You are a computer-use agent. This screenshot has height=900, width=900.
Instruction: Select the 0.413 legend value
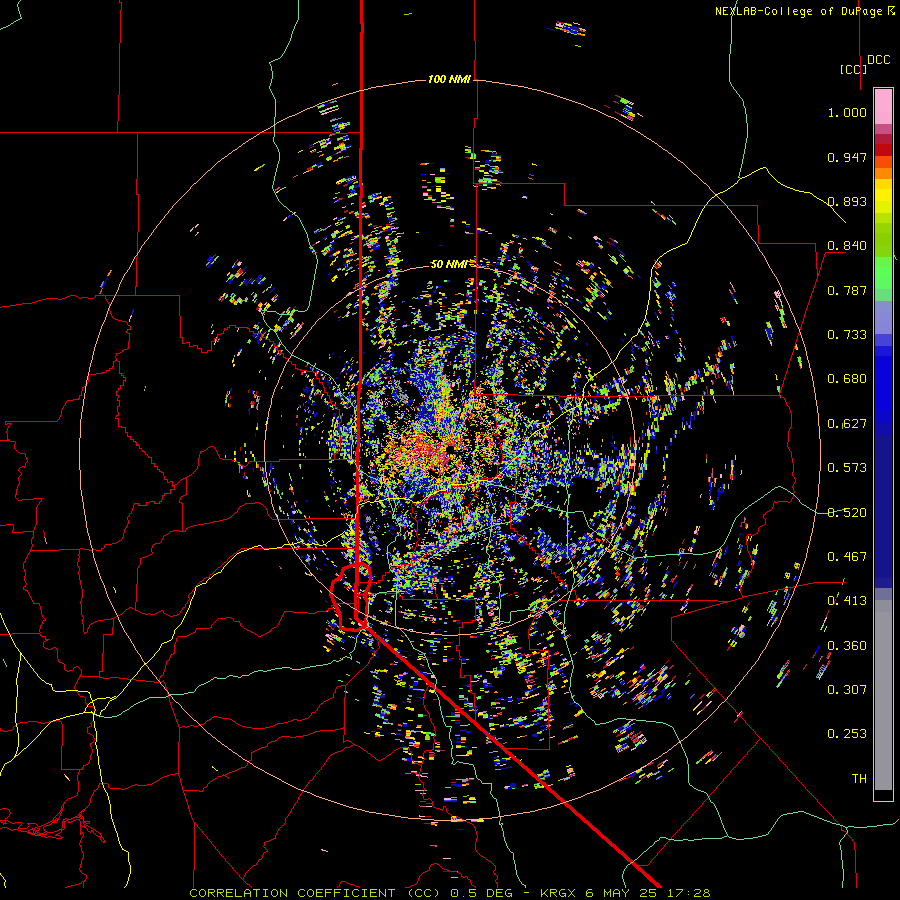click(x=847, y=601)
